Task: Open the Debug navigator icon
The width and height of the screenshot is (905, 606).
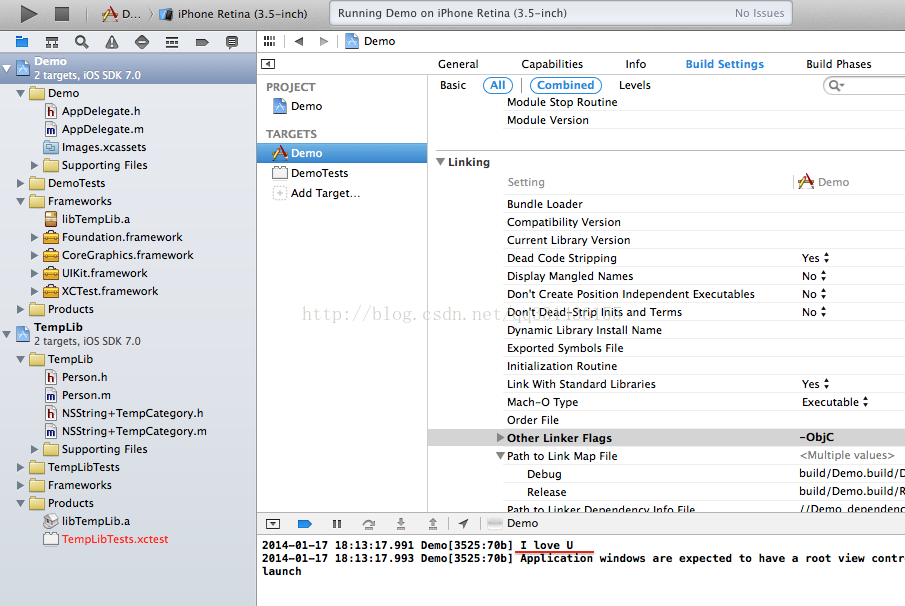Action: (172, 42)
